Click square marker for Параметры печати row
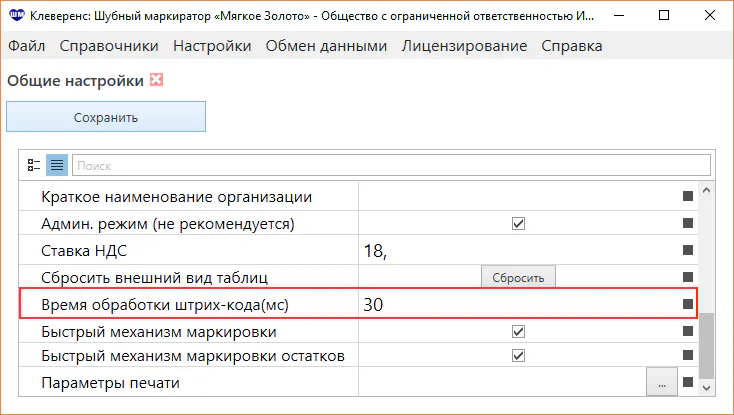The height and width of the screenshot is (415, 734). pos(688,382)
